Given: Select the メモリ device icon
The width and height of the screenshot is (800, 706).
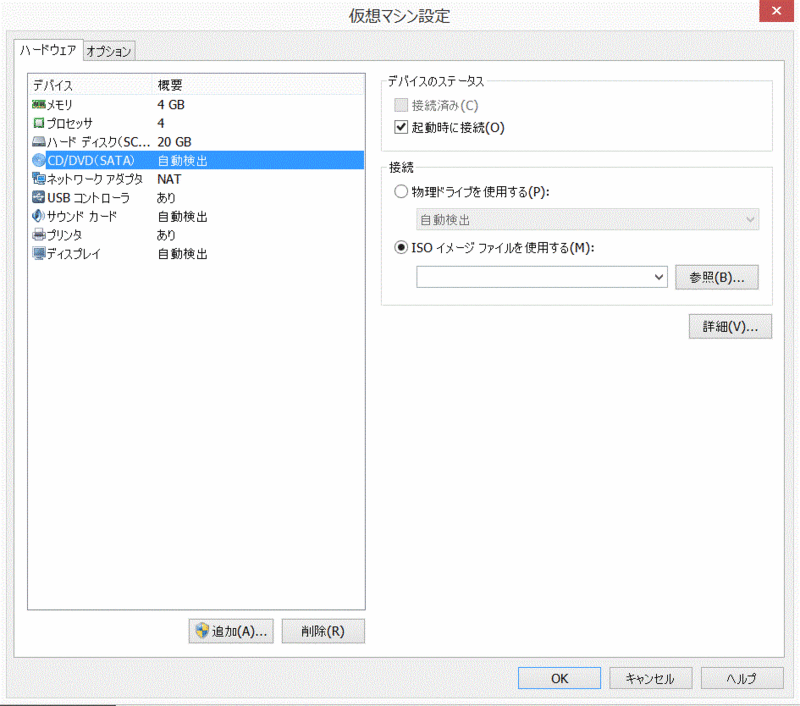Looking at the screenshot, I should [x=36, y=104].
